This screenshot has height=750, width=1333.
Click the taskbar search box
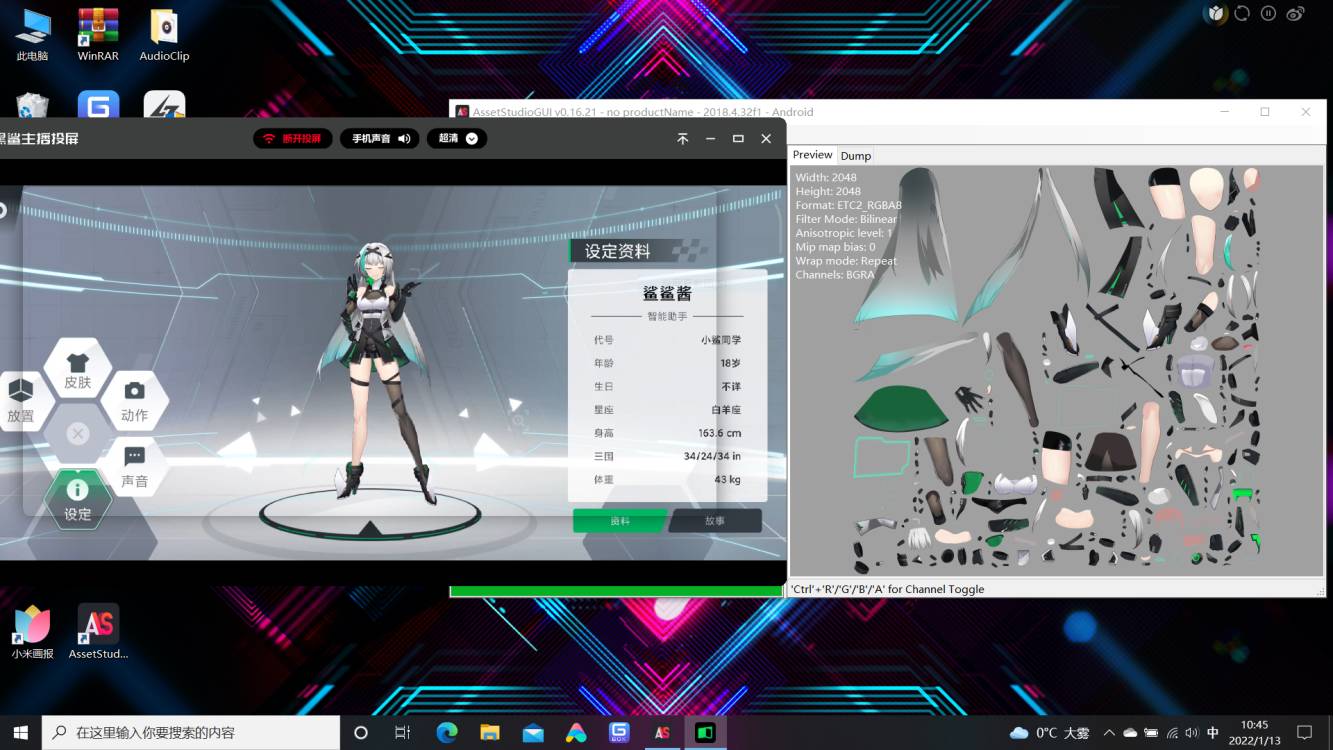(x=191, y=732)
